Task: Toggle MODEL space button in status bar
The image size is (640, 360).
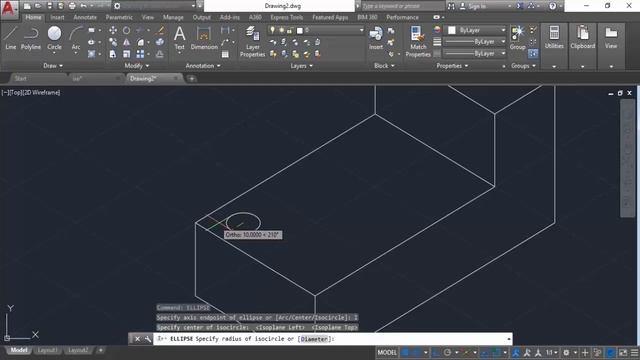Action: tap(387, 352)
